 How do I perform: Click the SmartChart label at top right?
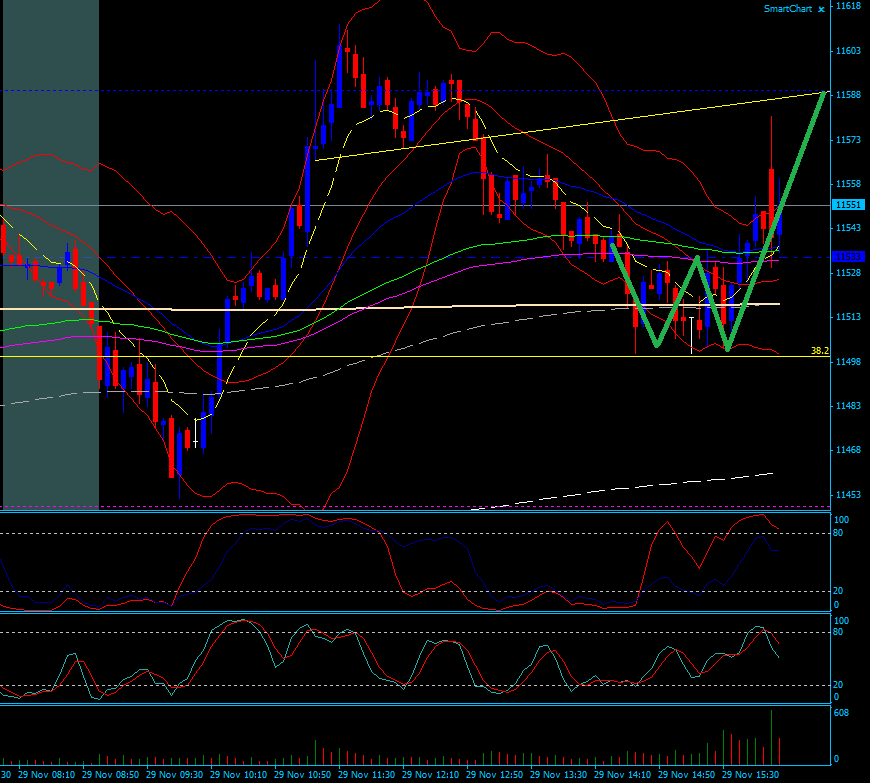787,9
